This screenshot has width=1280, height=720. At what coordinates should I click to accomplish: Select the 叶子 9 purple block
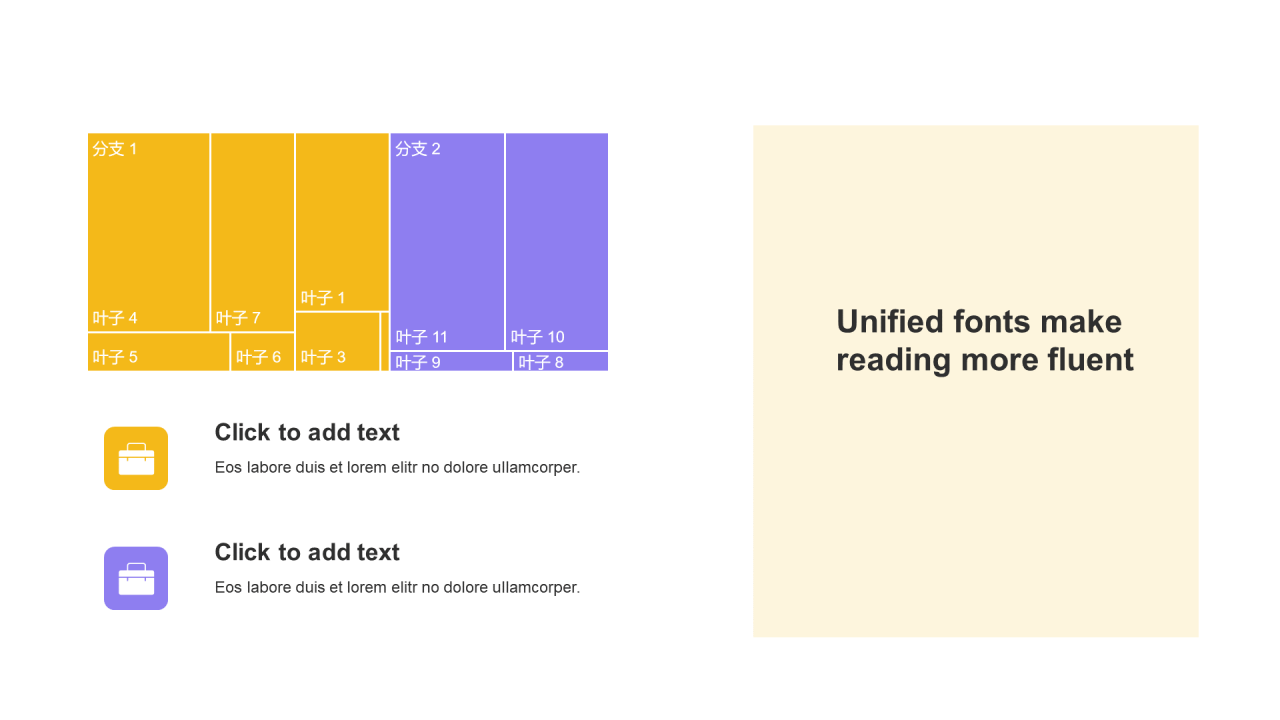[452, 362]
